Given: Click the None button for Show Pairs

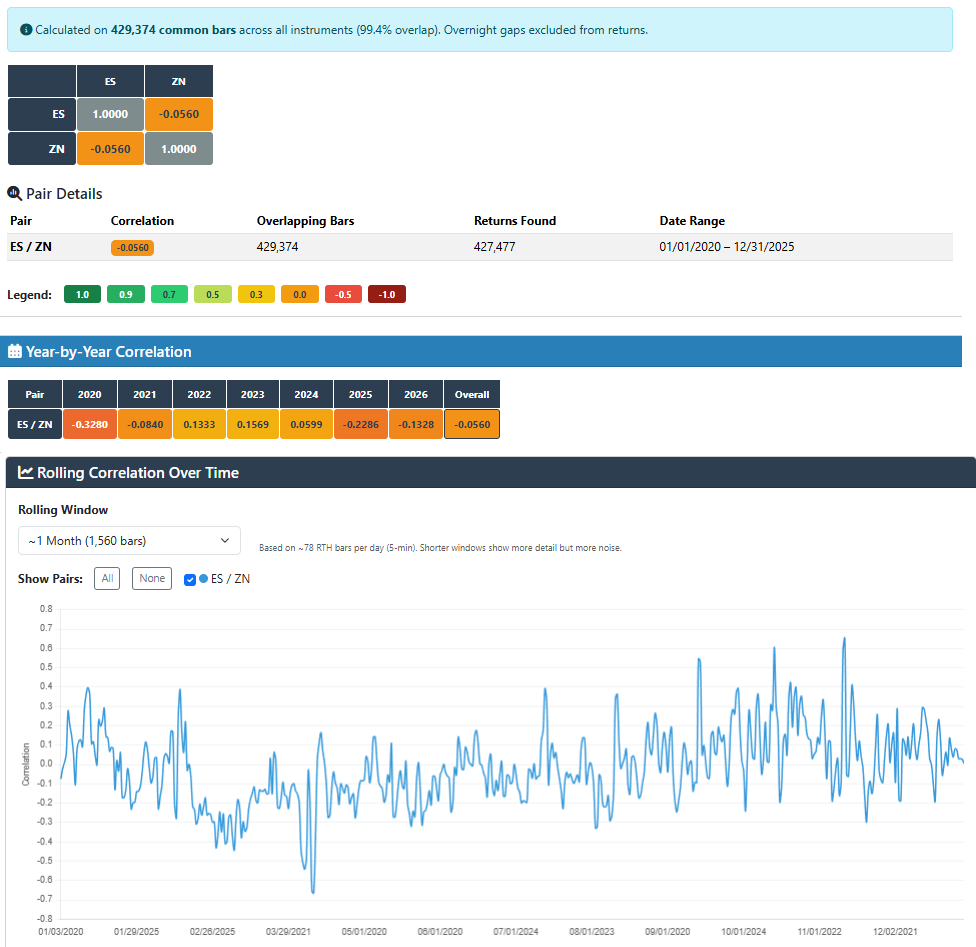Looking at the screenshot, I should [151, 578].
